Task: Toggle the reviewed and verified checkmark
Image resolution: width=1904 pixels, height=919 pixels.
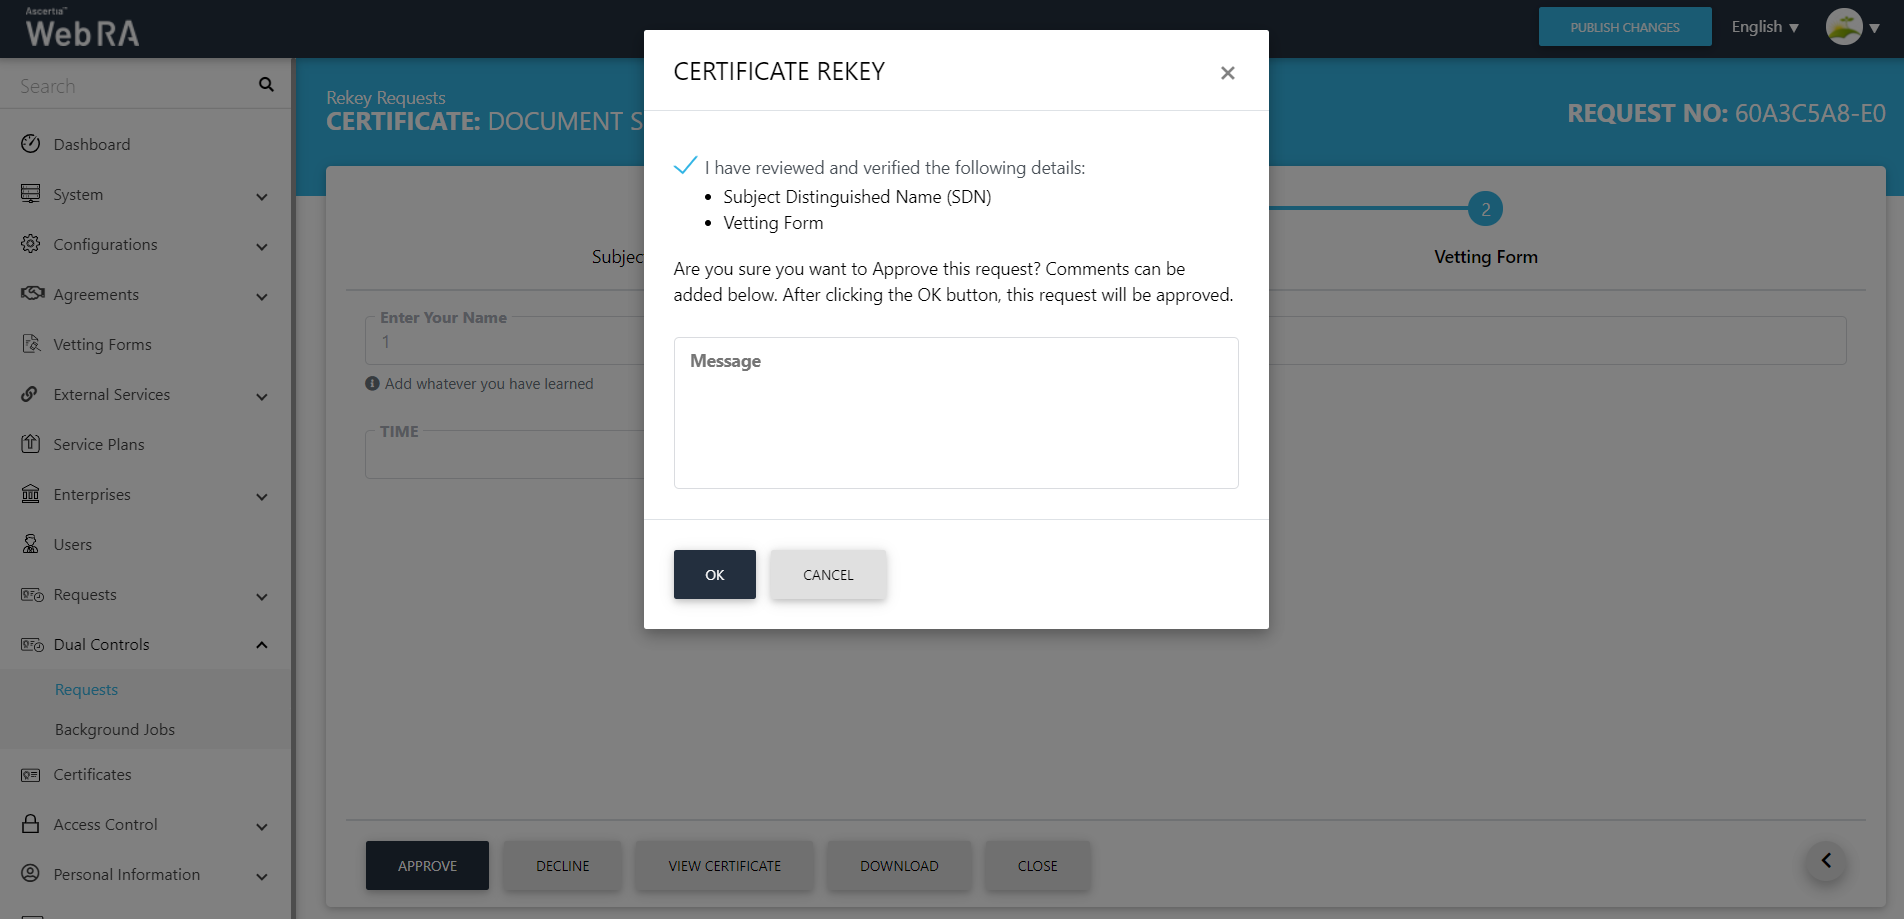Action: 685,166
